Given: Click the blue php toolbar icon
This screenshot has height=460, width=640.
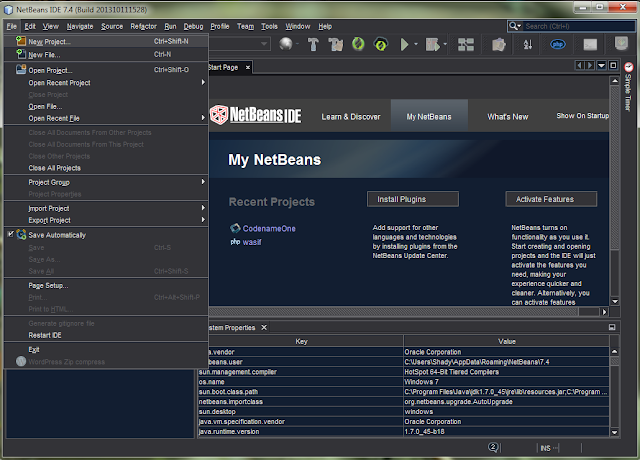Looking at the screenshot, I should tap(558, 44).
